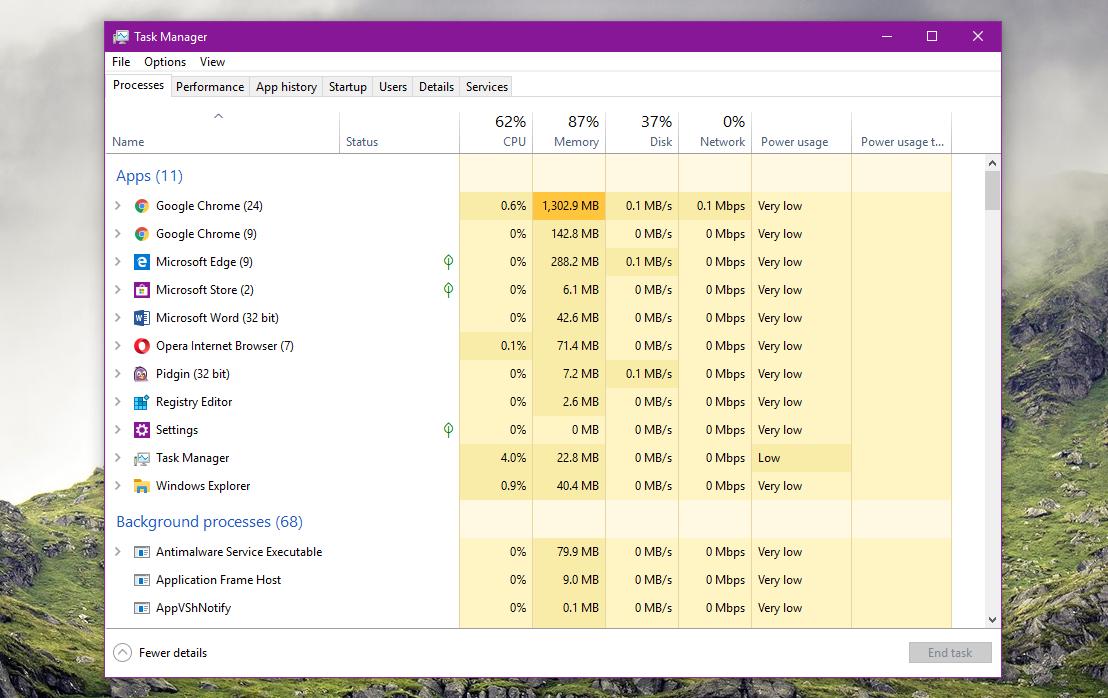Screen dimensions: 1108x698
Task: Expand the Windows Explorer entry
Action: pos(118,485)
